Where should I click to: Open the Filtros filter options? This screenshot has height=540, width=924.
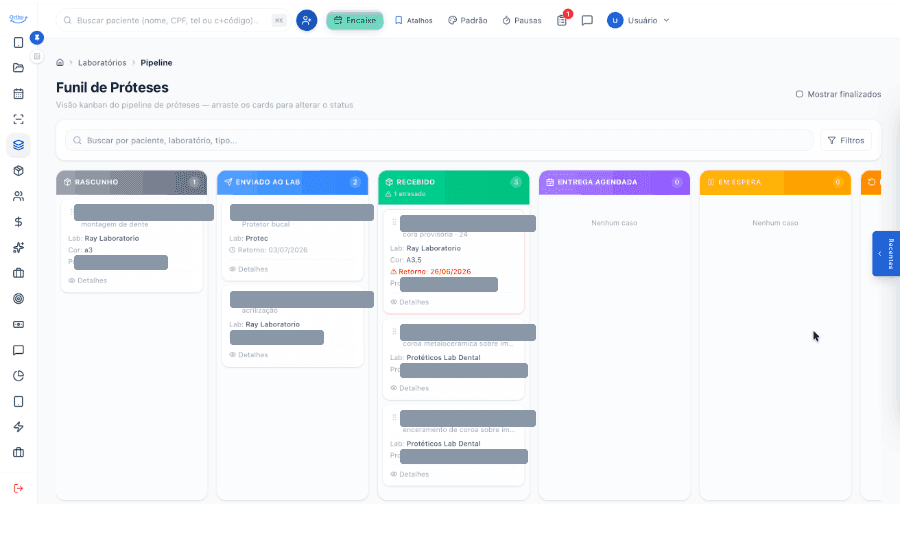tap(846, 140)
